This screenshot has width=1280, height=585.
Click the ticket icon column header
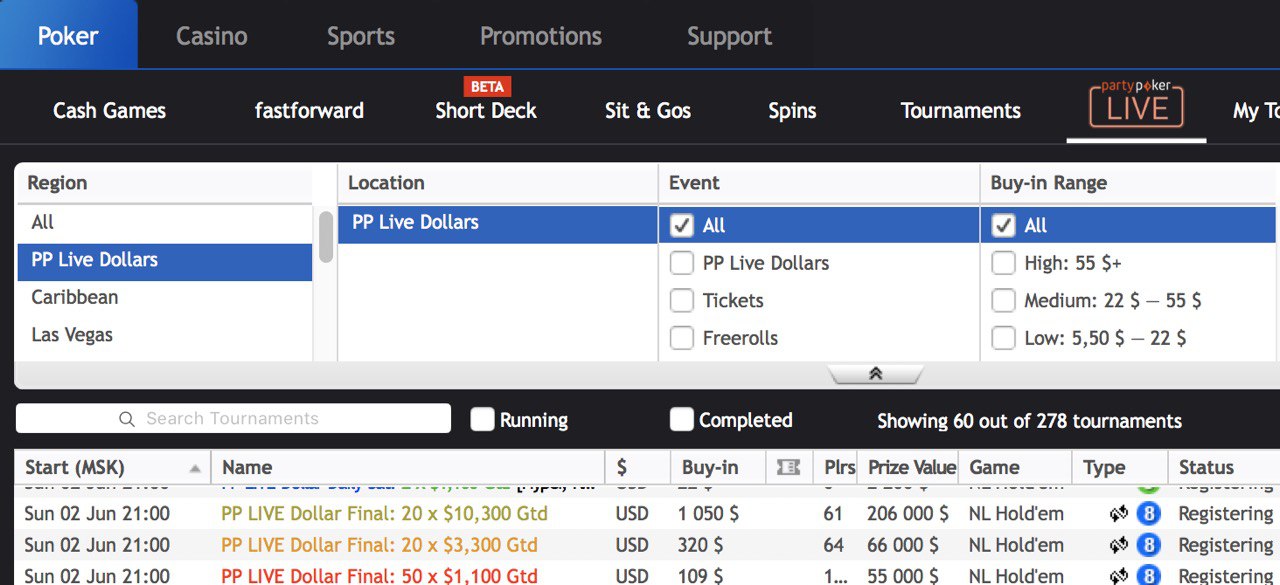pos(788,467)
